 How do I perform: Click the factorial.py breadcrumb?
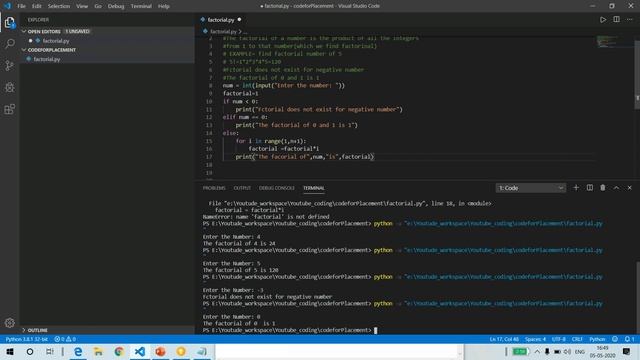point(223,31)
